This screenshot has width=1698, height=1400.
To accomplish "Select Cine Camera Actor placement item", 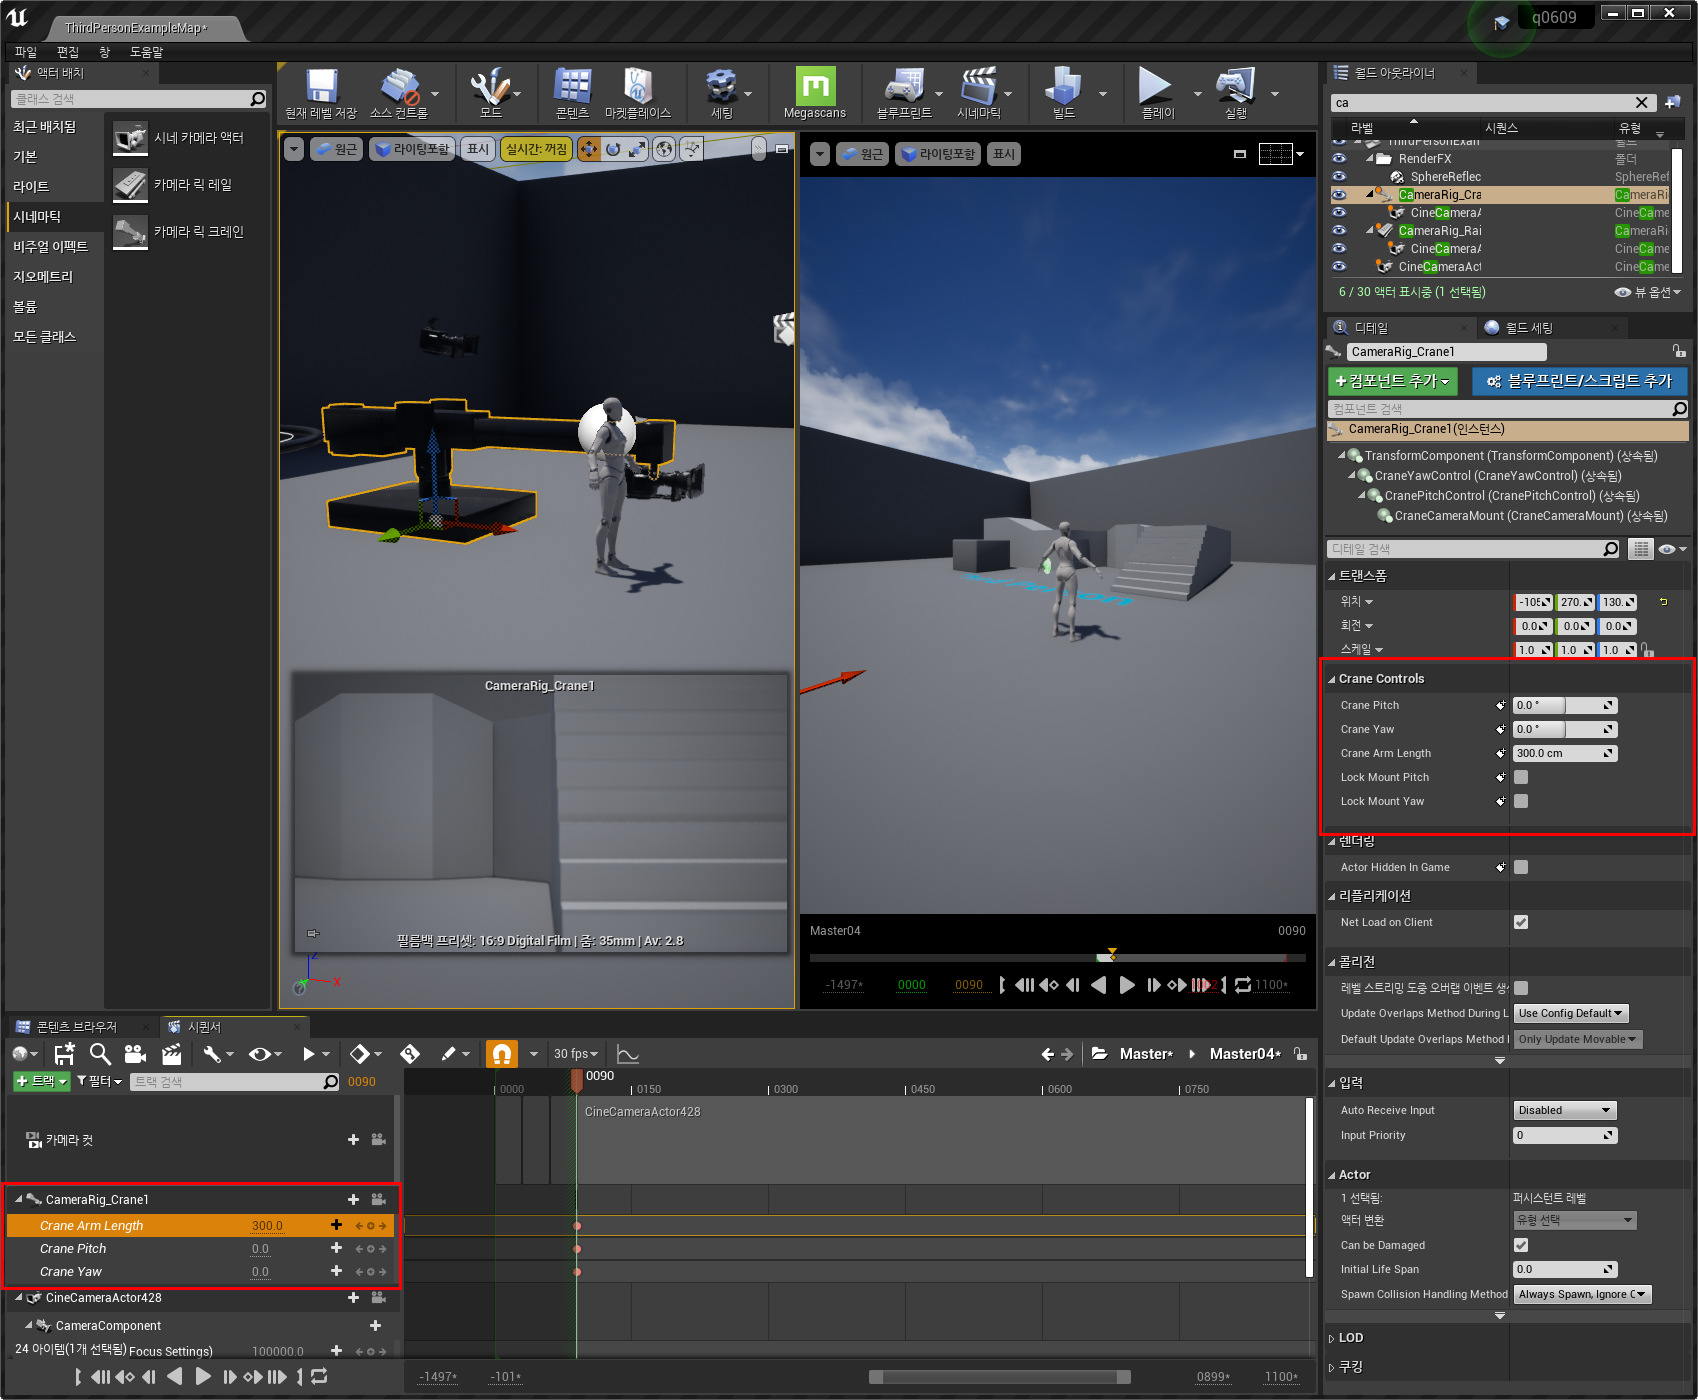I will tap(188, 138).
